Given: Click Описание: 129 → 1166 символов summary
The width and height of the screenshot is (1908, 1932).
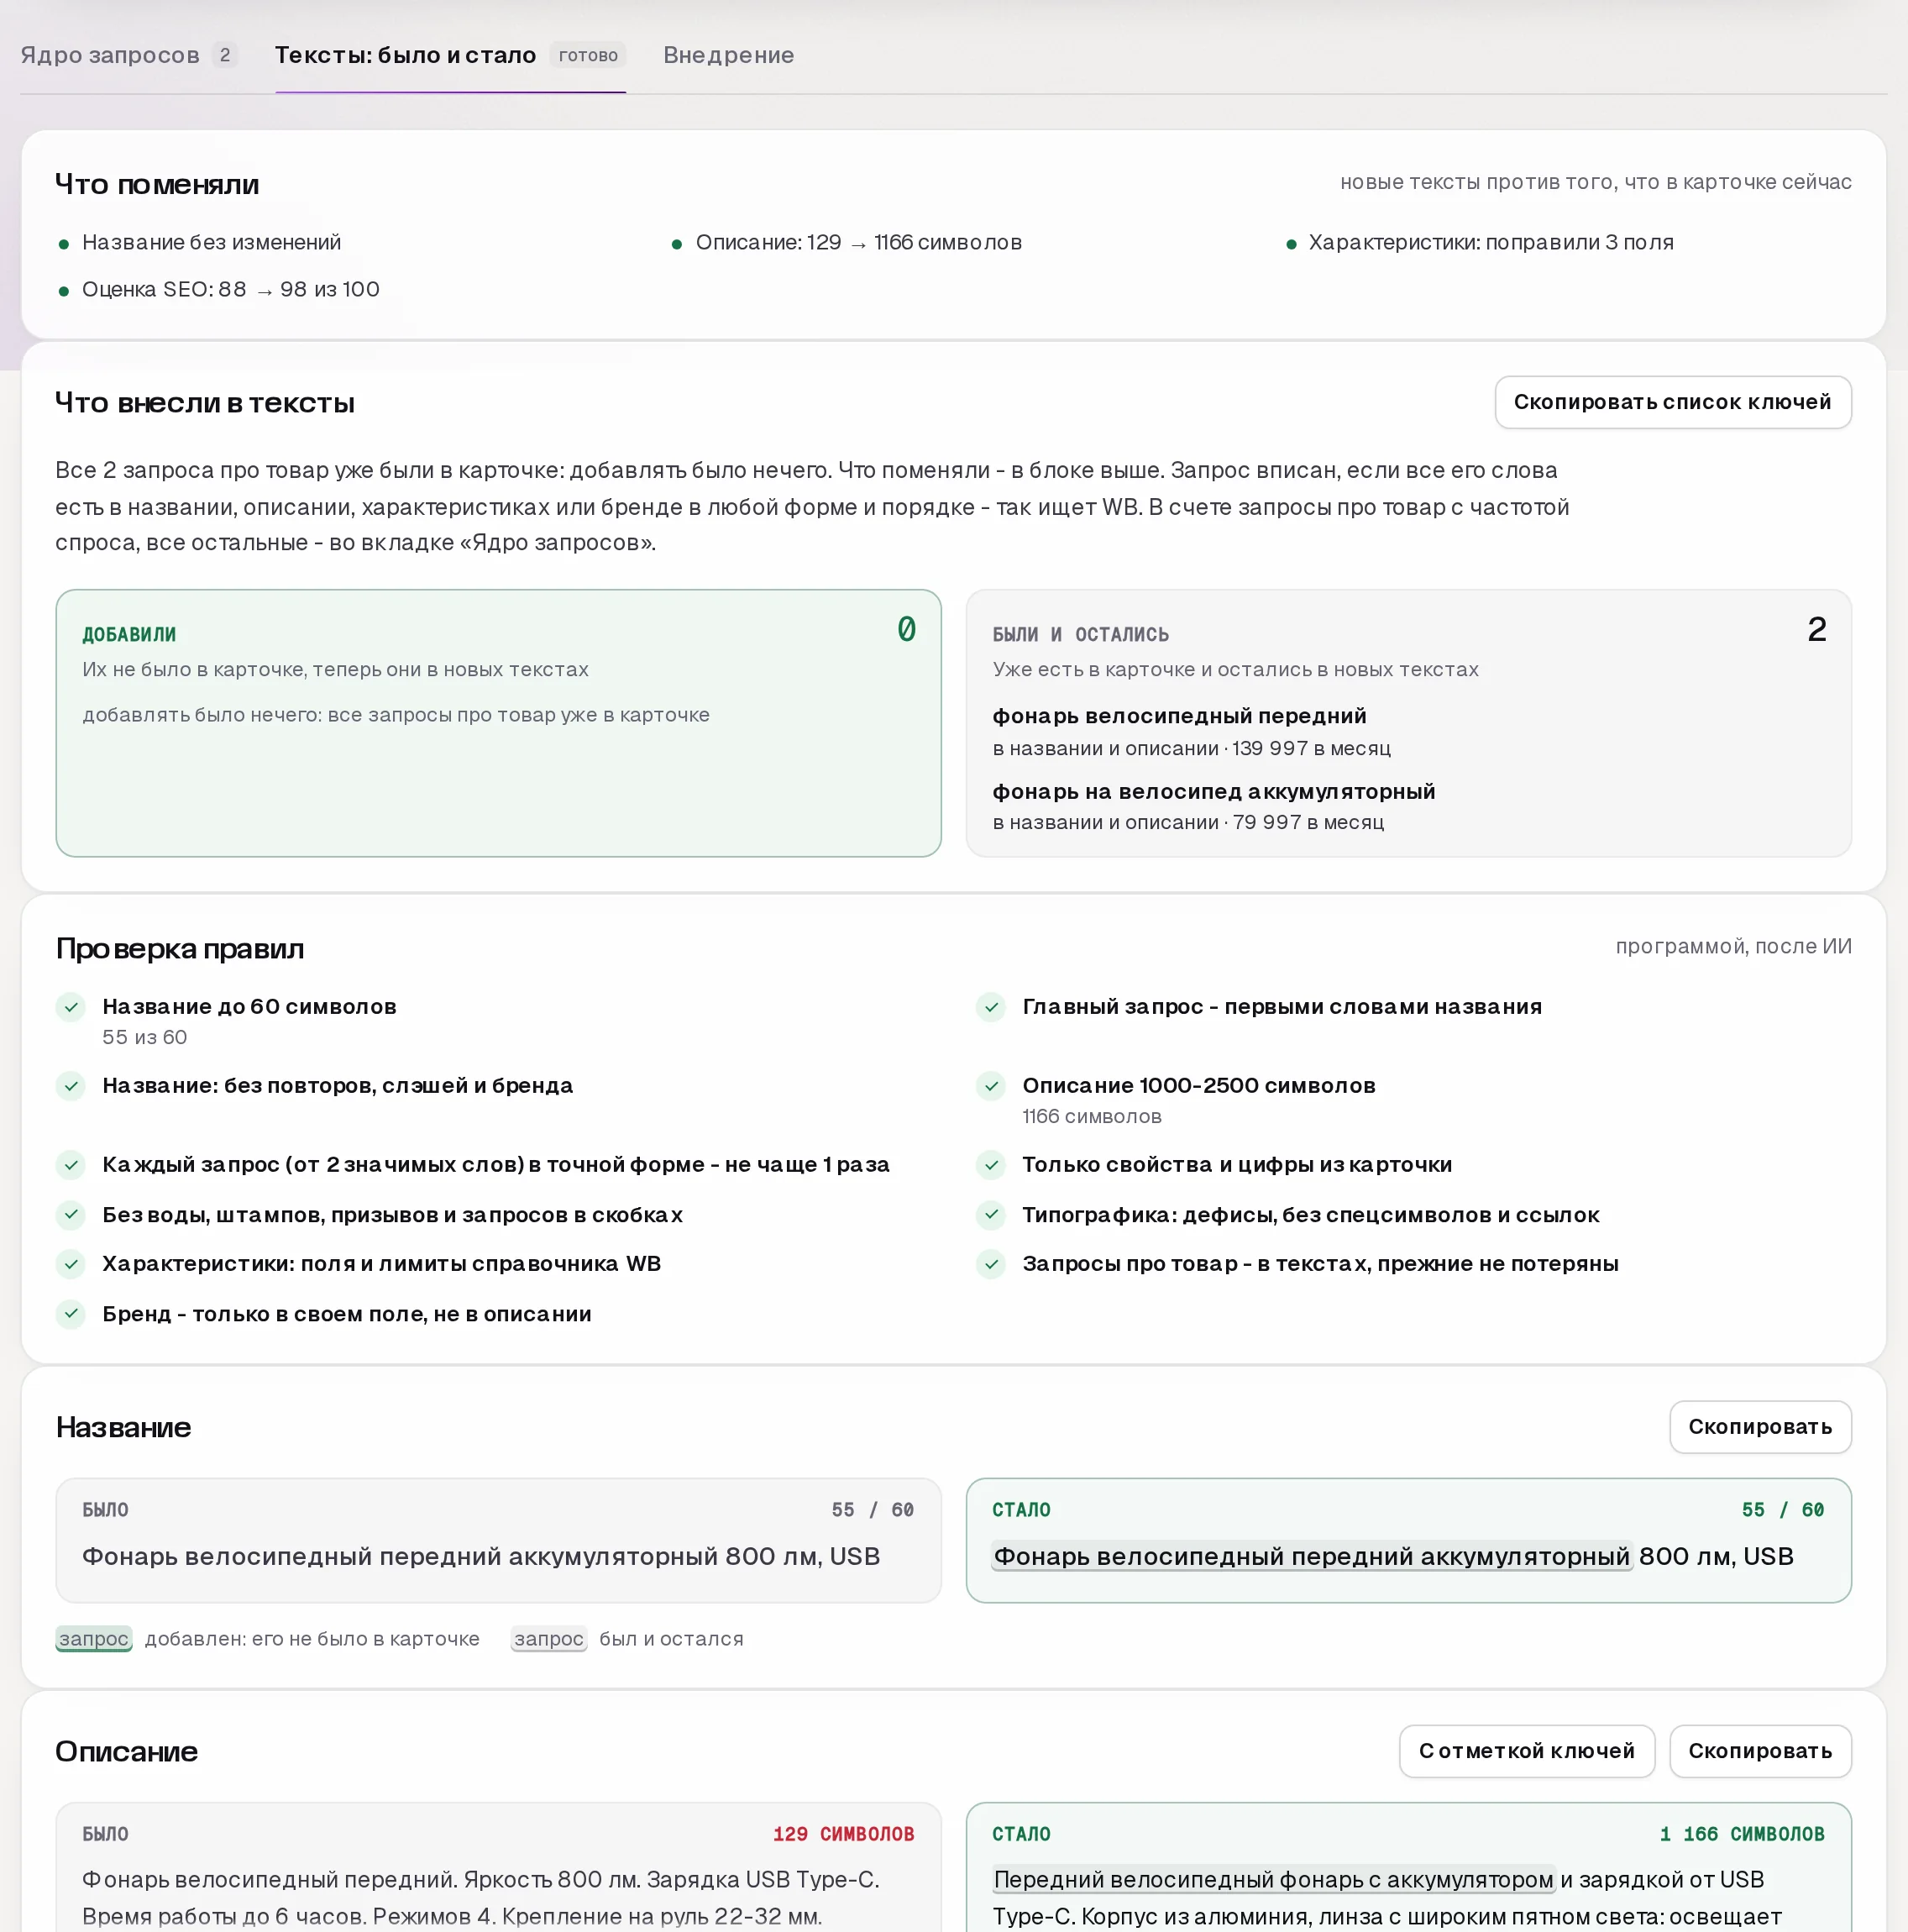Looking at the screenshot, I should coord(858,243).
